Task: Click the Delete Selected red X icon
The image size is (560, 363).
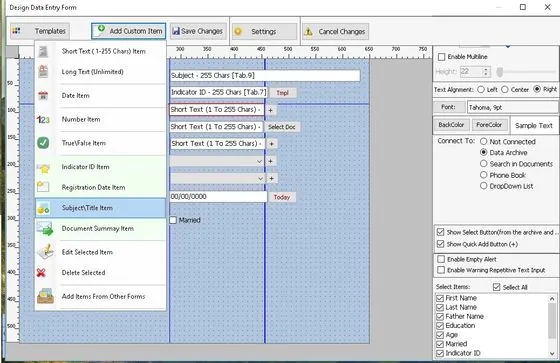Action: pos(41,273)
